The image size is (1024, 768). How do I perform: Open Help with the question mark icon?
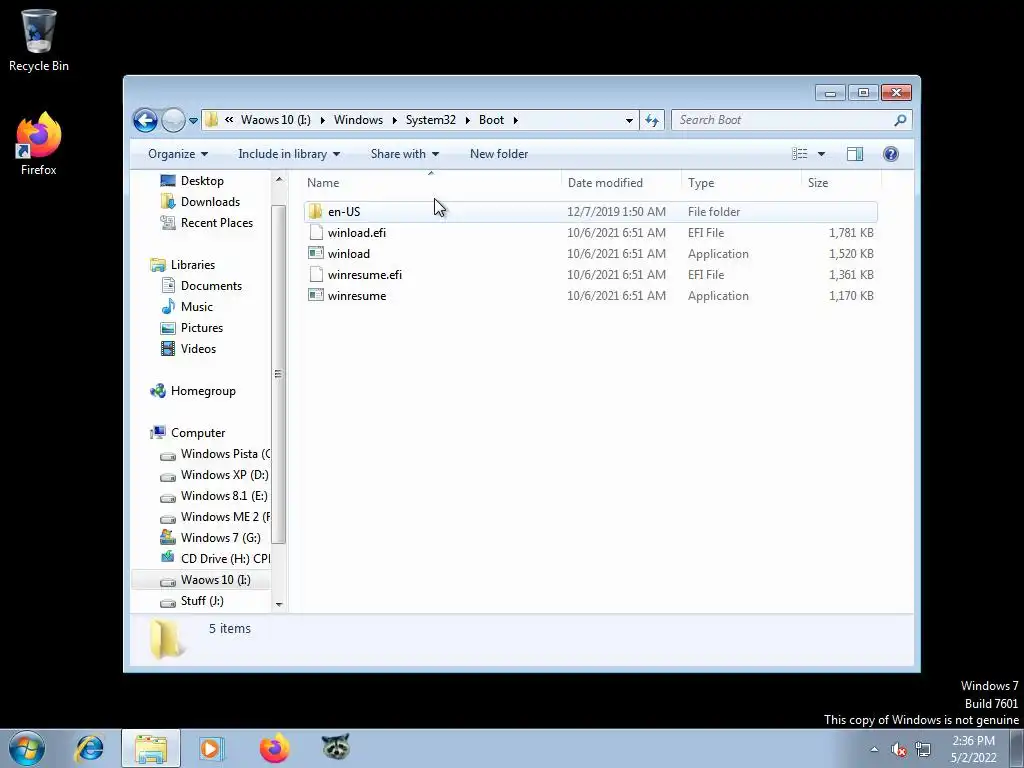pyautogui.click(x=891, y=154)
